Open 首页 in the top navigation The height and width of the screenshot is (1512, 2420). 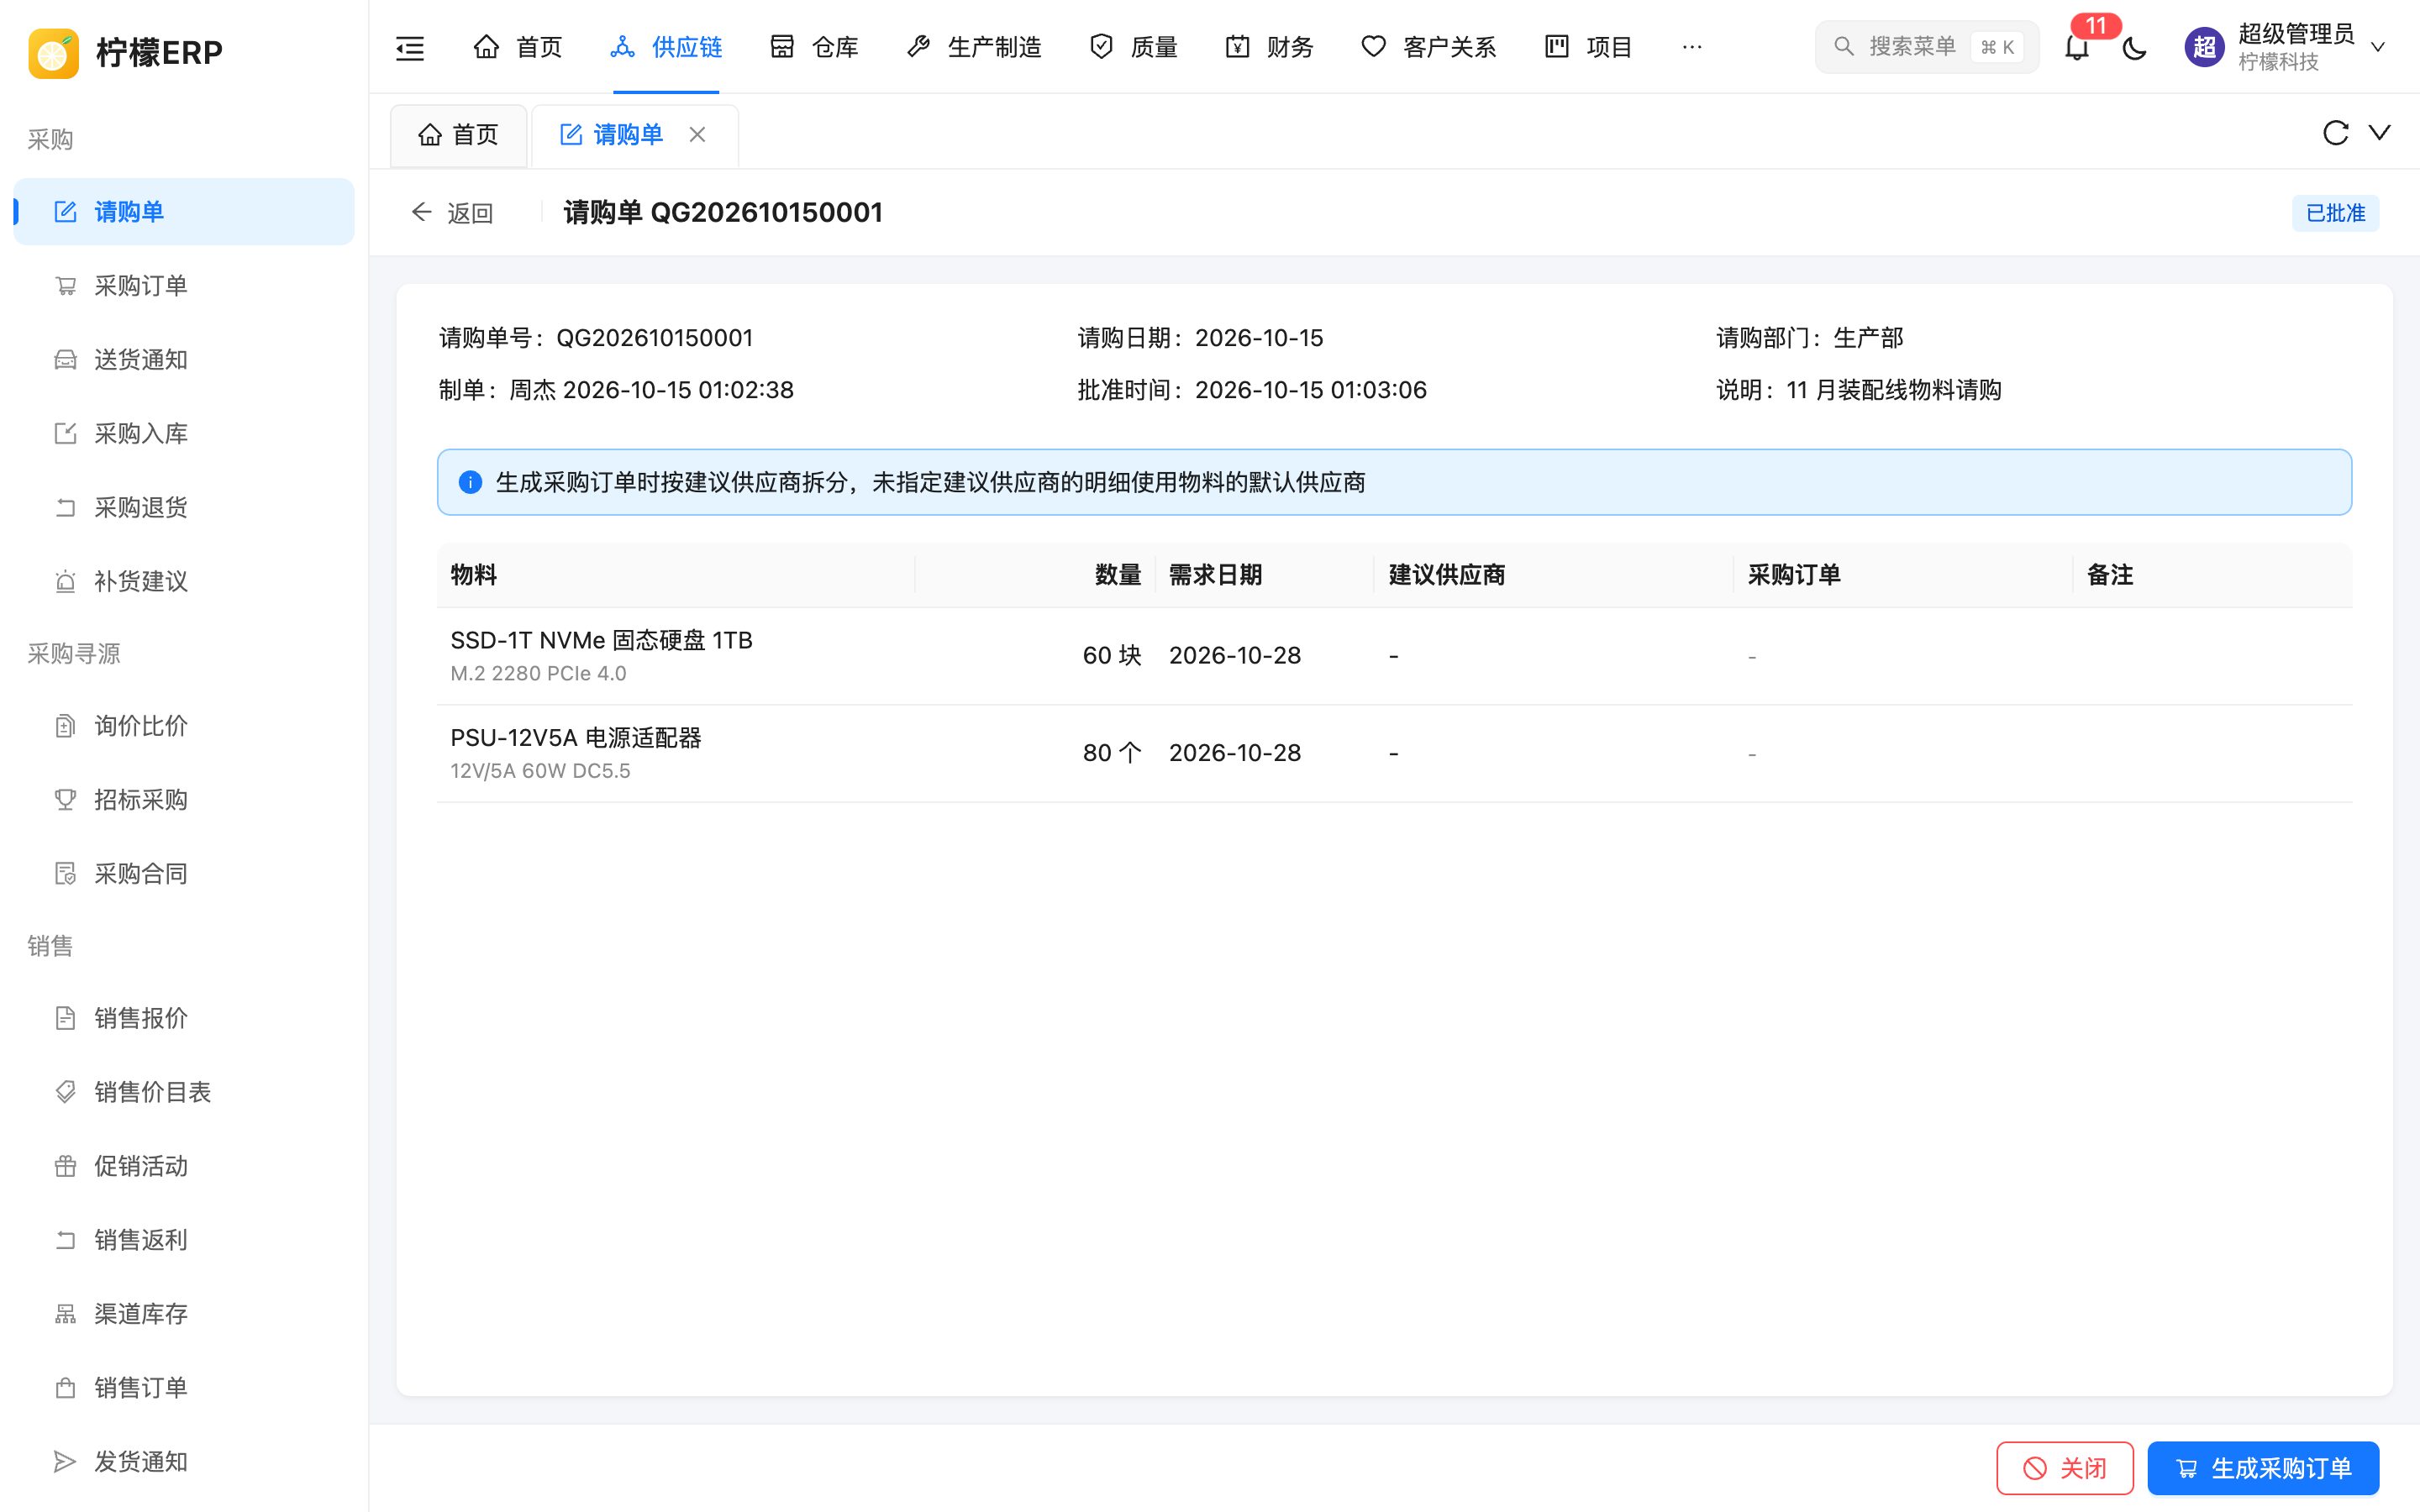pyautogui.click(x=518, y=47)
